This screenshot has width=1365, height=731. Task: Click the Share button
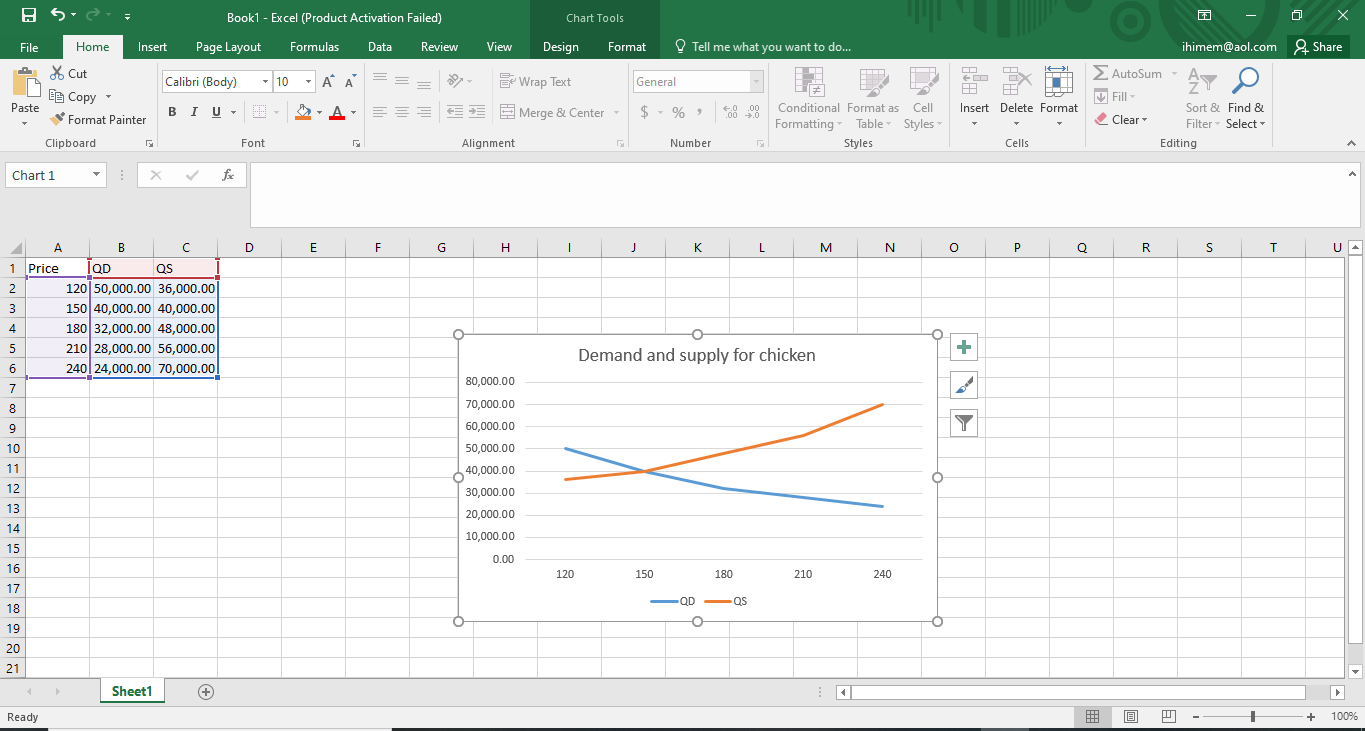point(1316,47)
